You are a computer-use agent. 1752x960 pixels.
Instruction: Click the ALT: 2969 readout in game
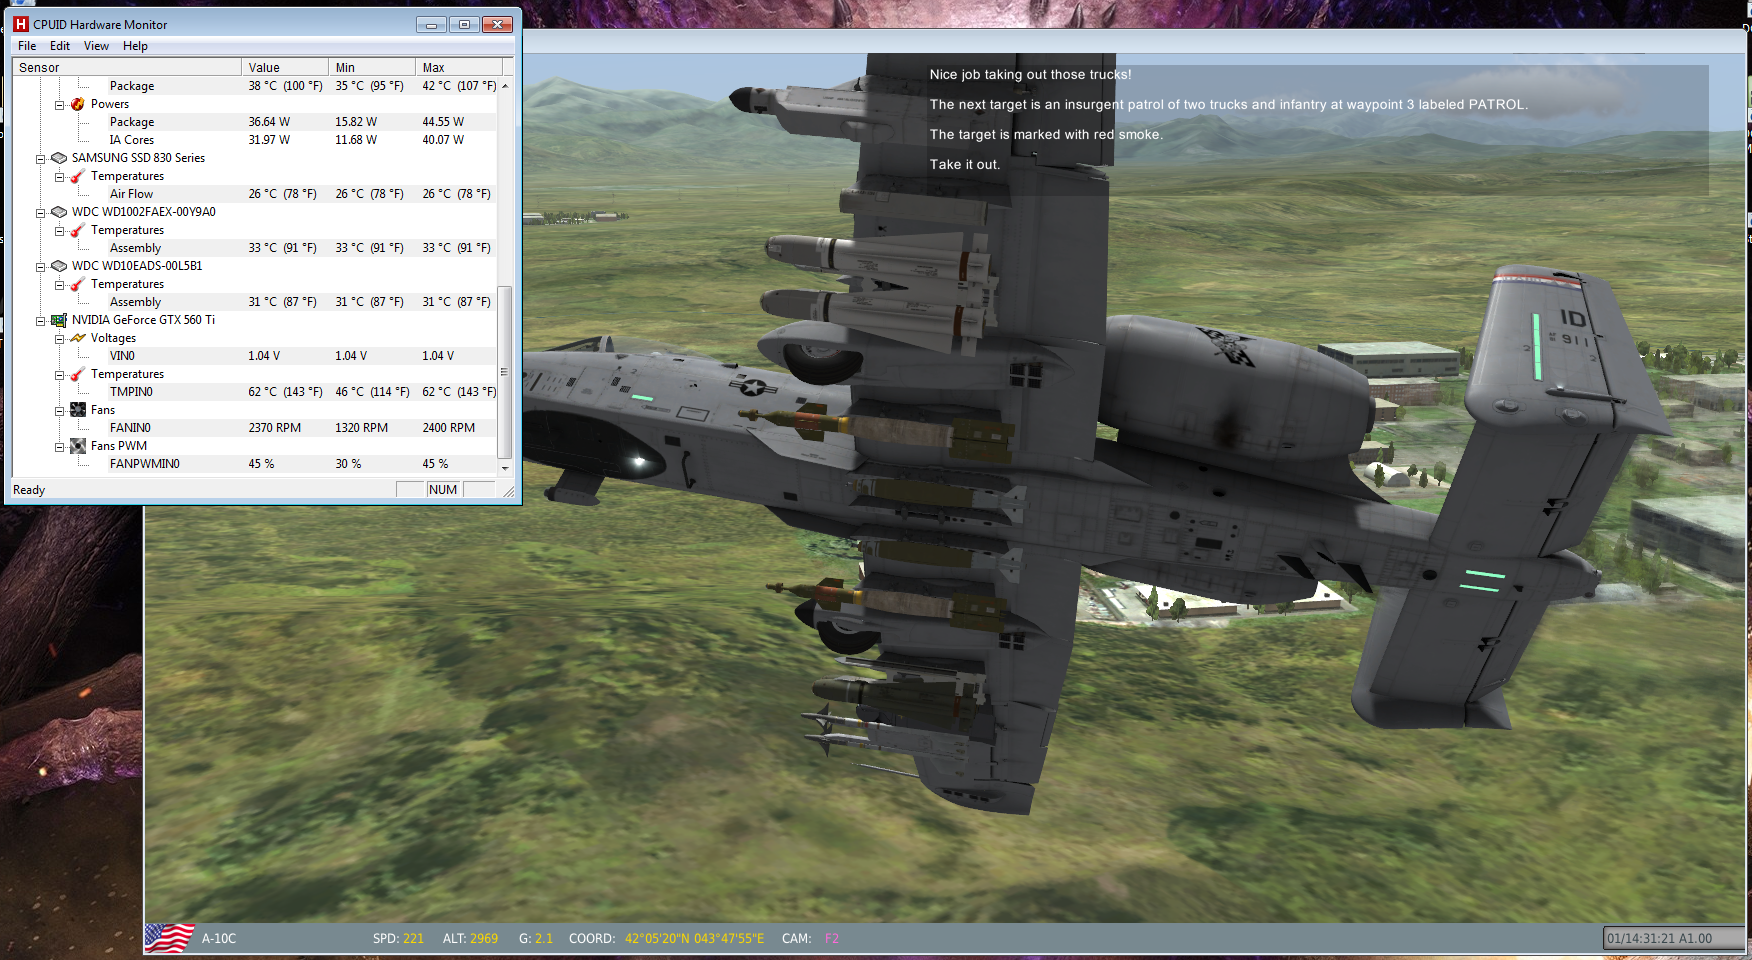coord(470,938)
